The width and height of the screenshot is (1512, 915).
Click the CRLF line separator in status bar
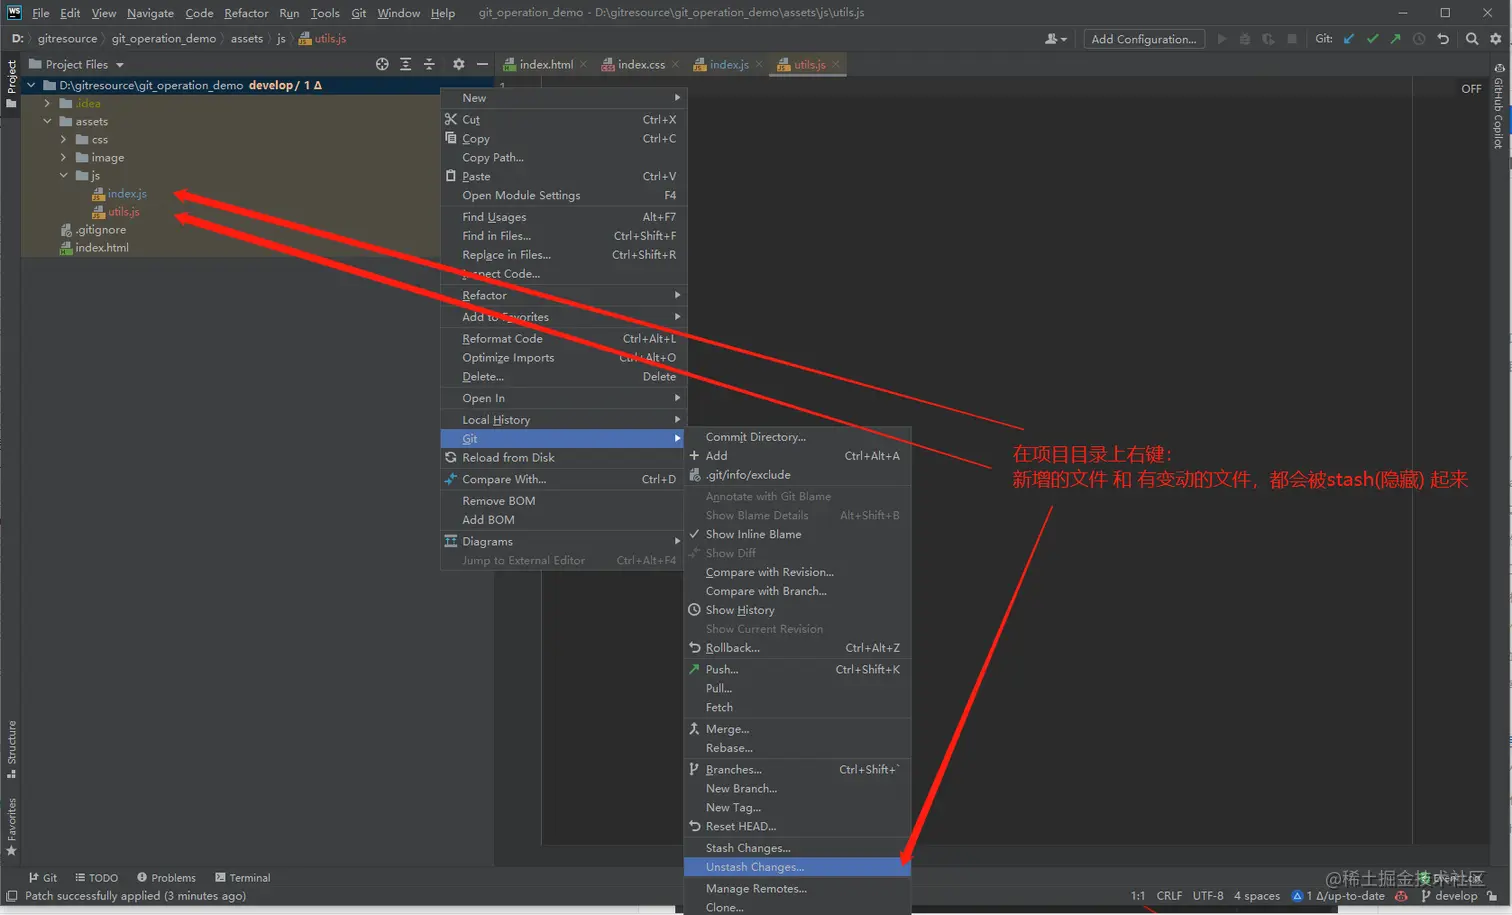click(x=1169, y=896)
